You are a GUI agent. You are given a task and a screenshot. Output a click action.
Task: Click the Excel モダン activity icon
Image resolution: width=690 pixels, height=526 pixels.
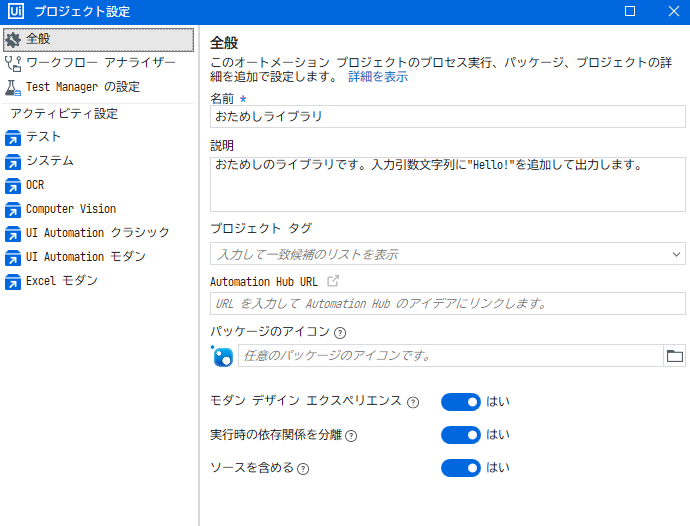[x=13, y=282]
